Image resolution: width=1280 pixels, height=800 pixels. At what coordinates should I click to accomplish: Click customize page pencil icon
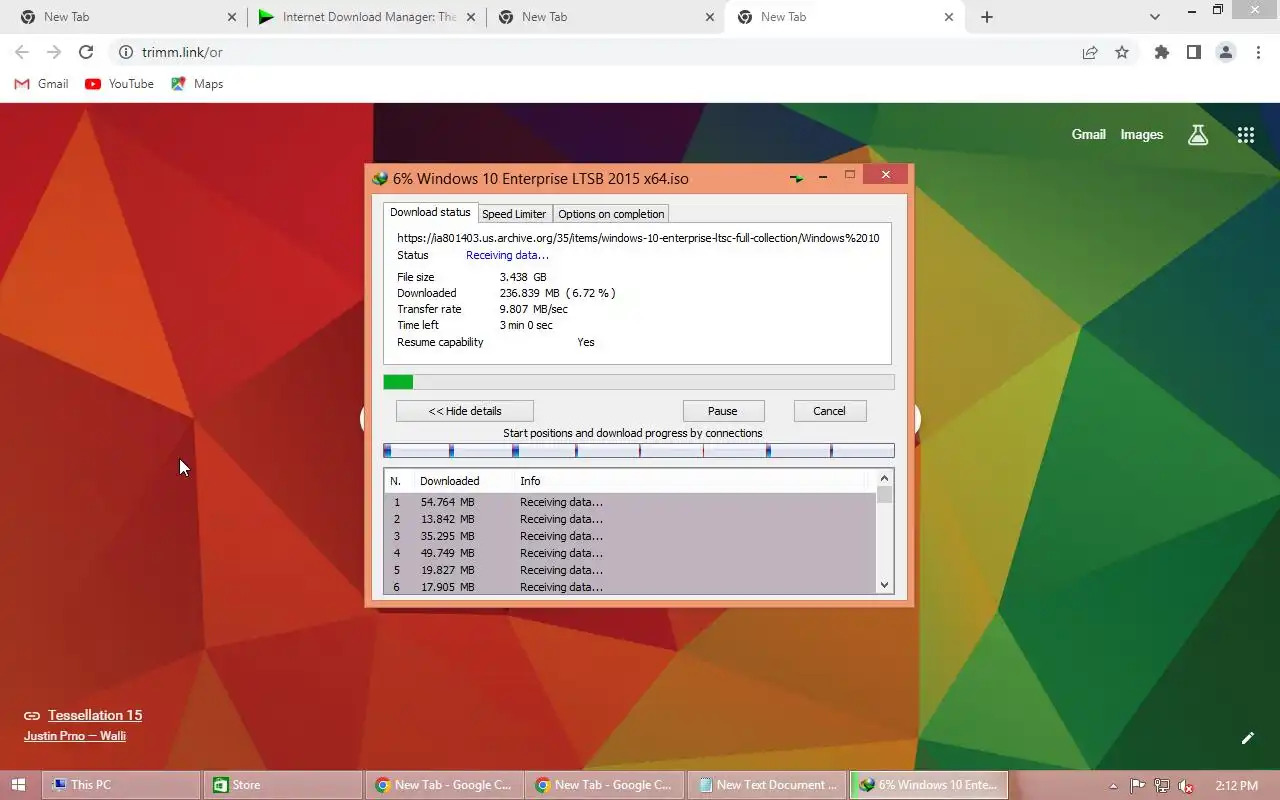(x=1247, y=738)
